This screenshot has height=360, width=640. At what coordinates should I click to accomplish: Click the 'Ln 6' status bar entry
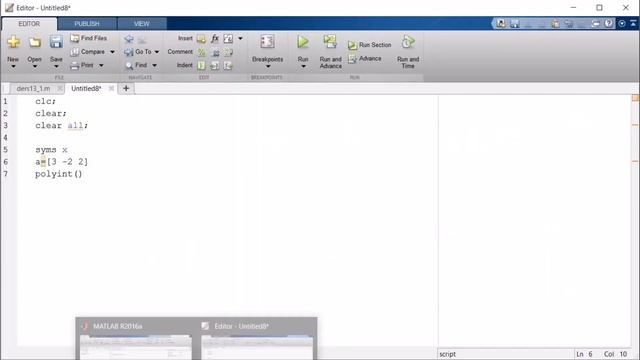[x=584, y=354]
